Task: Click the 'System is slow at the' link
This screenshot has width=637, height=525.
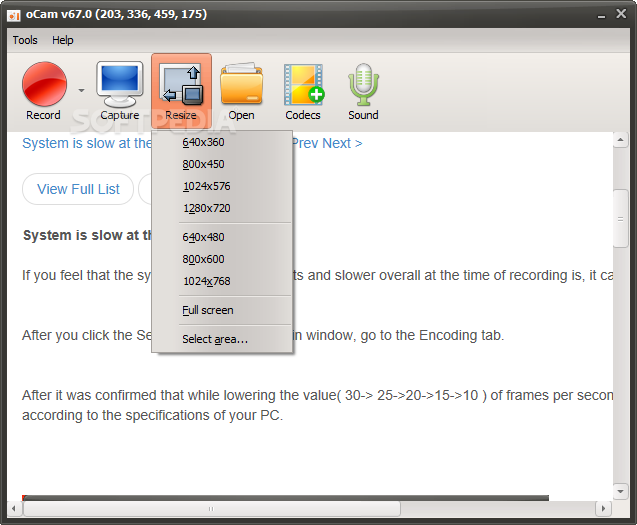Action: click(x=87, y=143)
